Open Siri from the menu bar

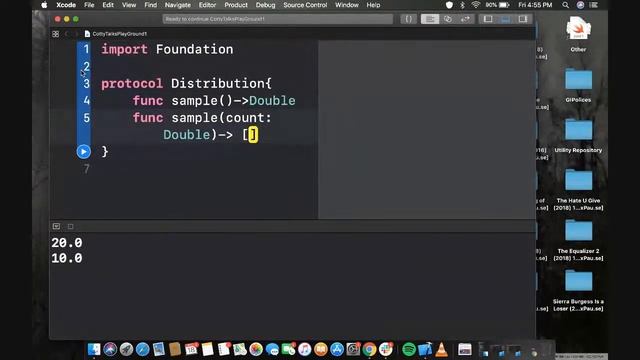click(x=580, y=5)
